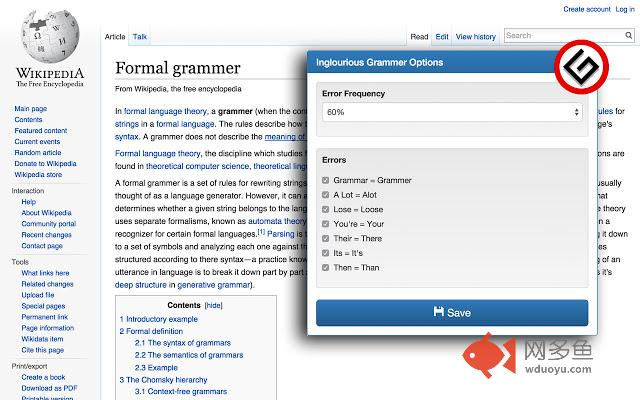Open the Edit tab
640x400 pixels.
pyautogui.click(x=442, y=37)
